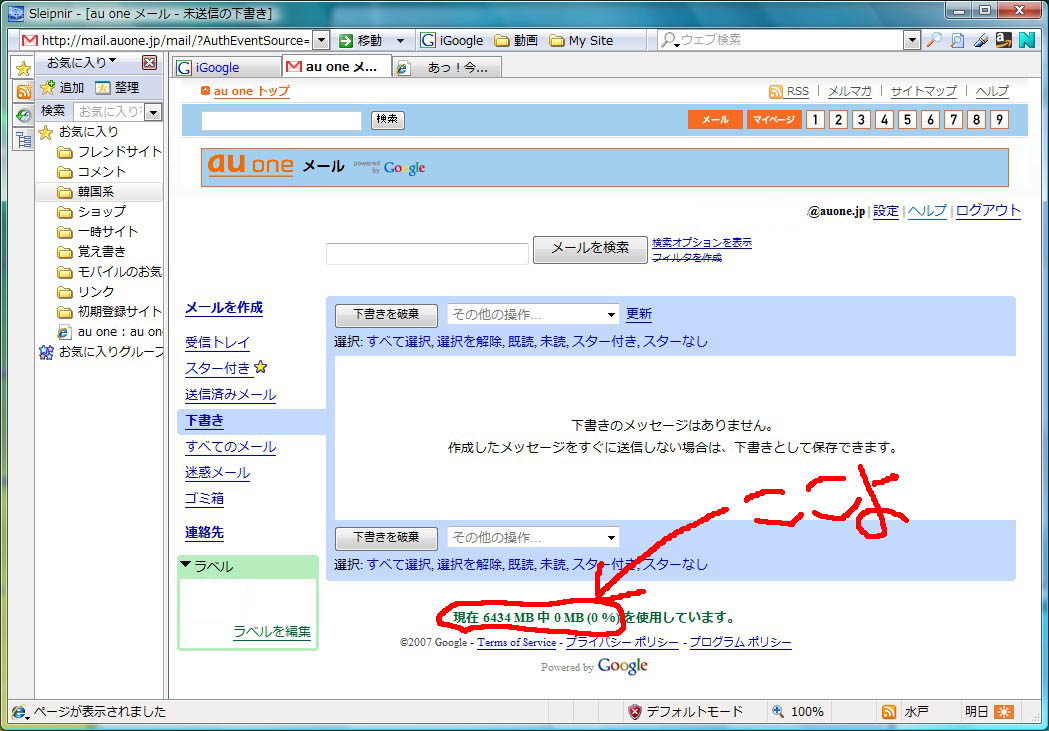The width and height of the screenshot is (1049, 731).
Task: Click the 検索オプションを表示 link
Action: click(x=702, y=243)
